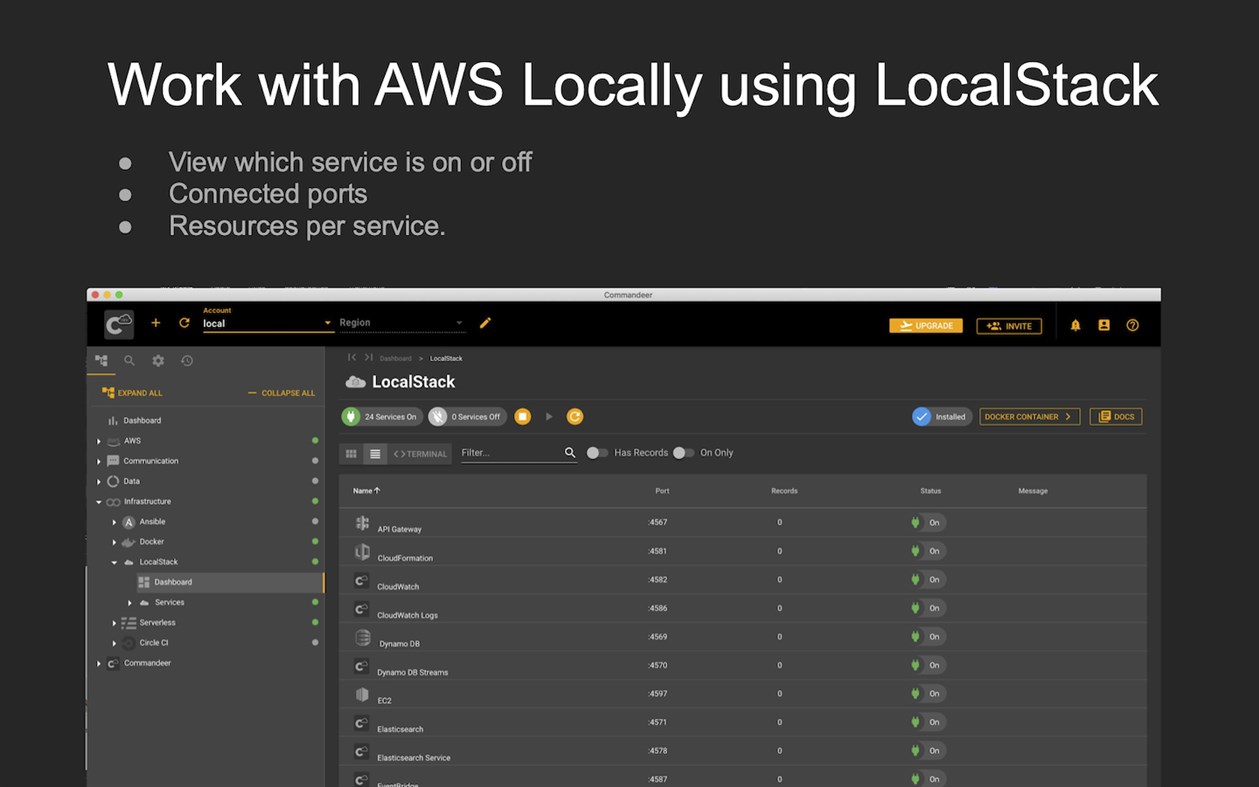Expand the Communication tree node

tap(98, 461)
